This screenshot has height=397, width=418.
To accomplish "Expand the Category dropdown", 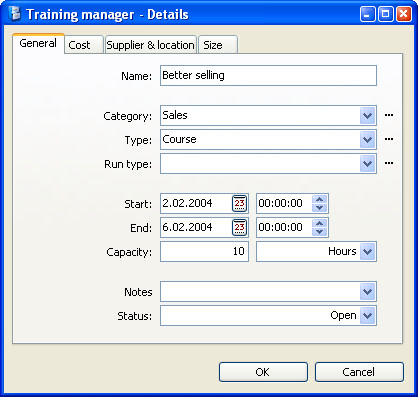I will pos(367,116).
